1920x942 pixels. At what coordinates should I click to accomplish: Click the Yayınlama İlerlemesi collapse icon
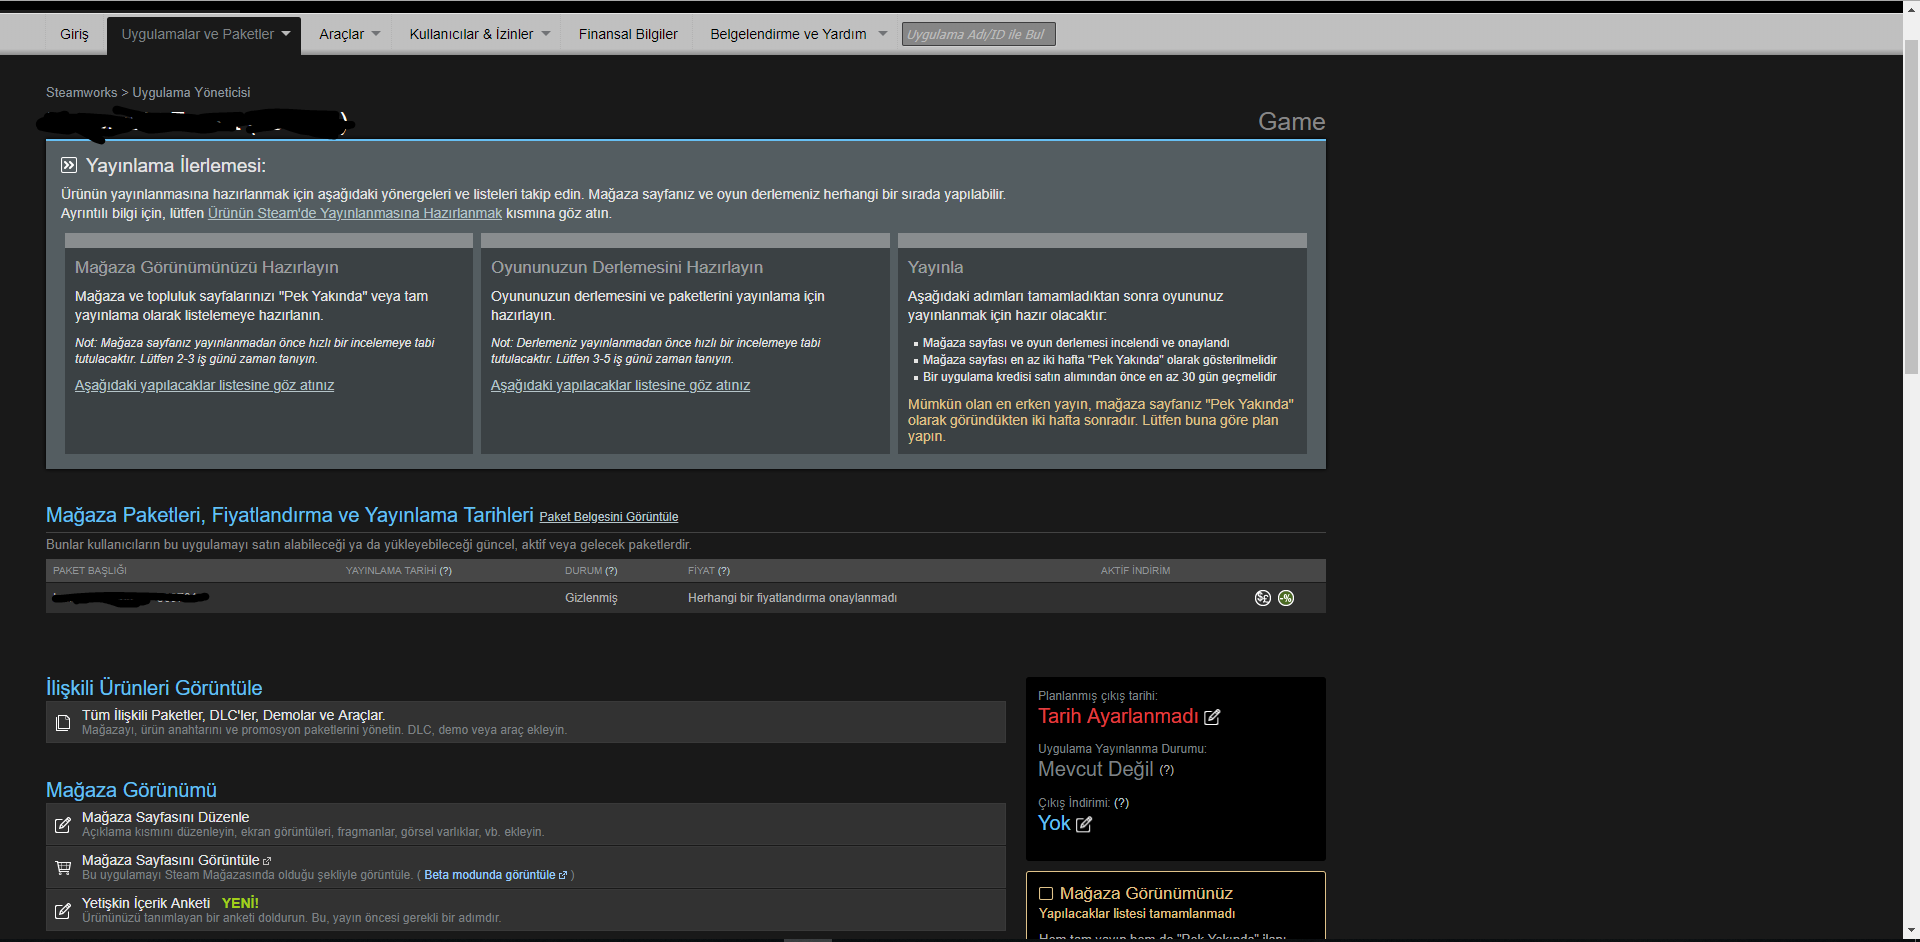click(x=69, y=165)
